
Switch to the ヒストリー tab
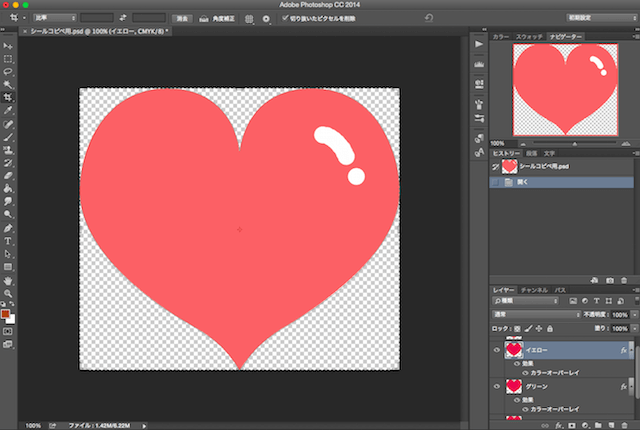[506, 153]
